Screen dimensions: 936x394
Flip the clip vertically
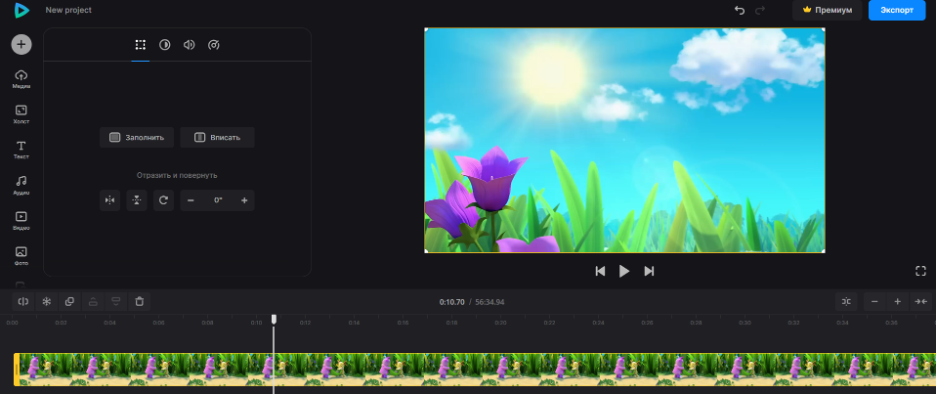[137, 201]
